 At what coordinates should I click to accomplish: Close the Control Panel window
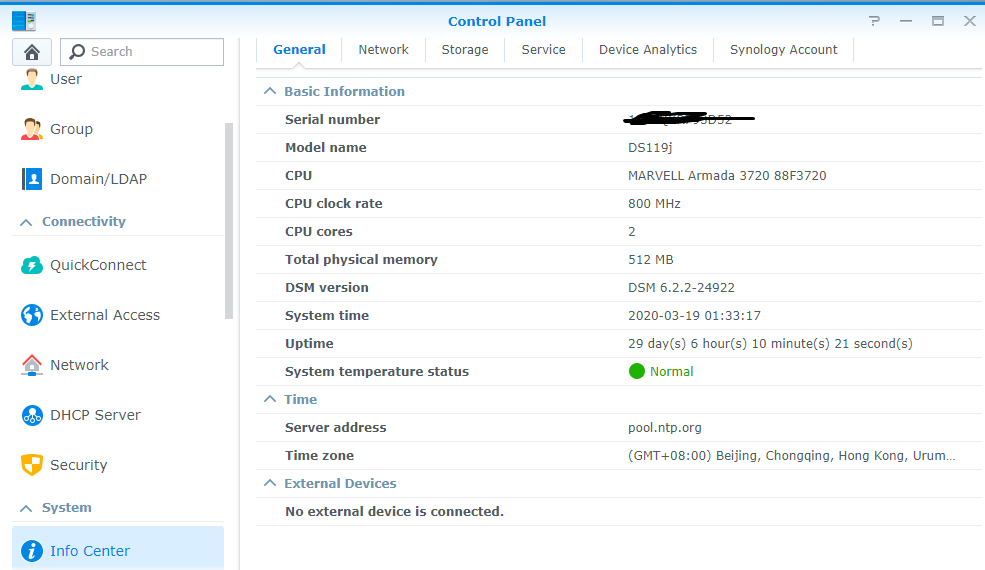point(970,21)
